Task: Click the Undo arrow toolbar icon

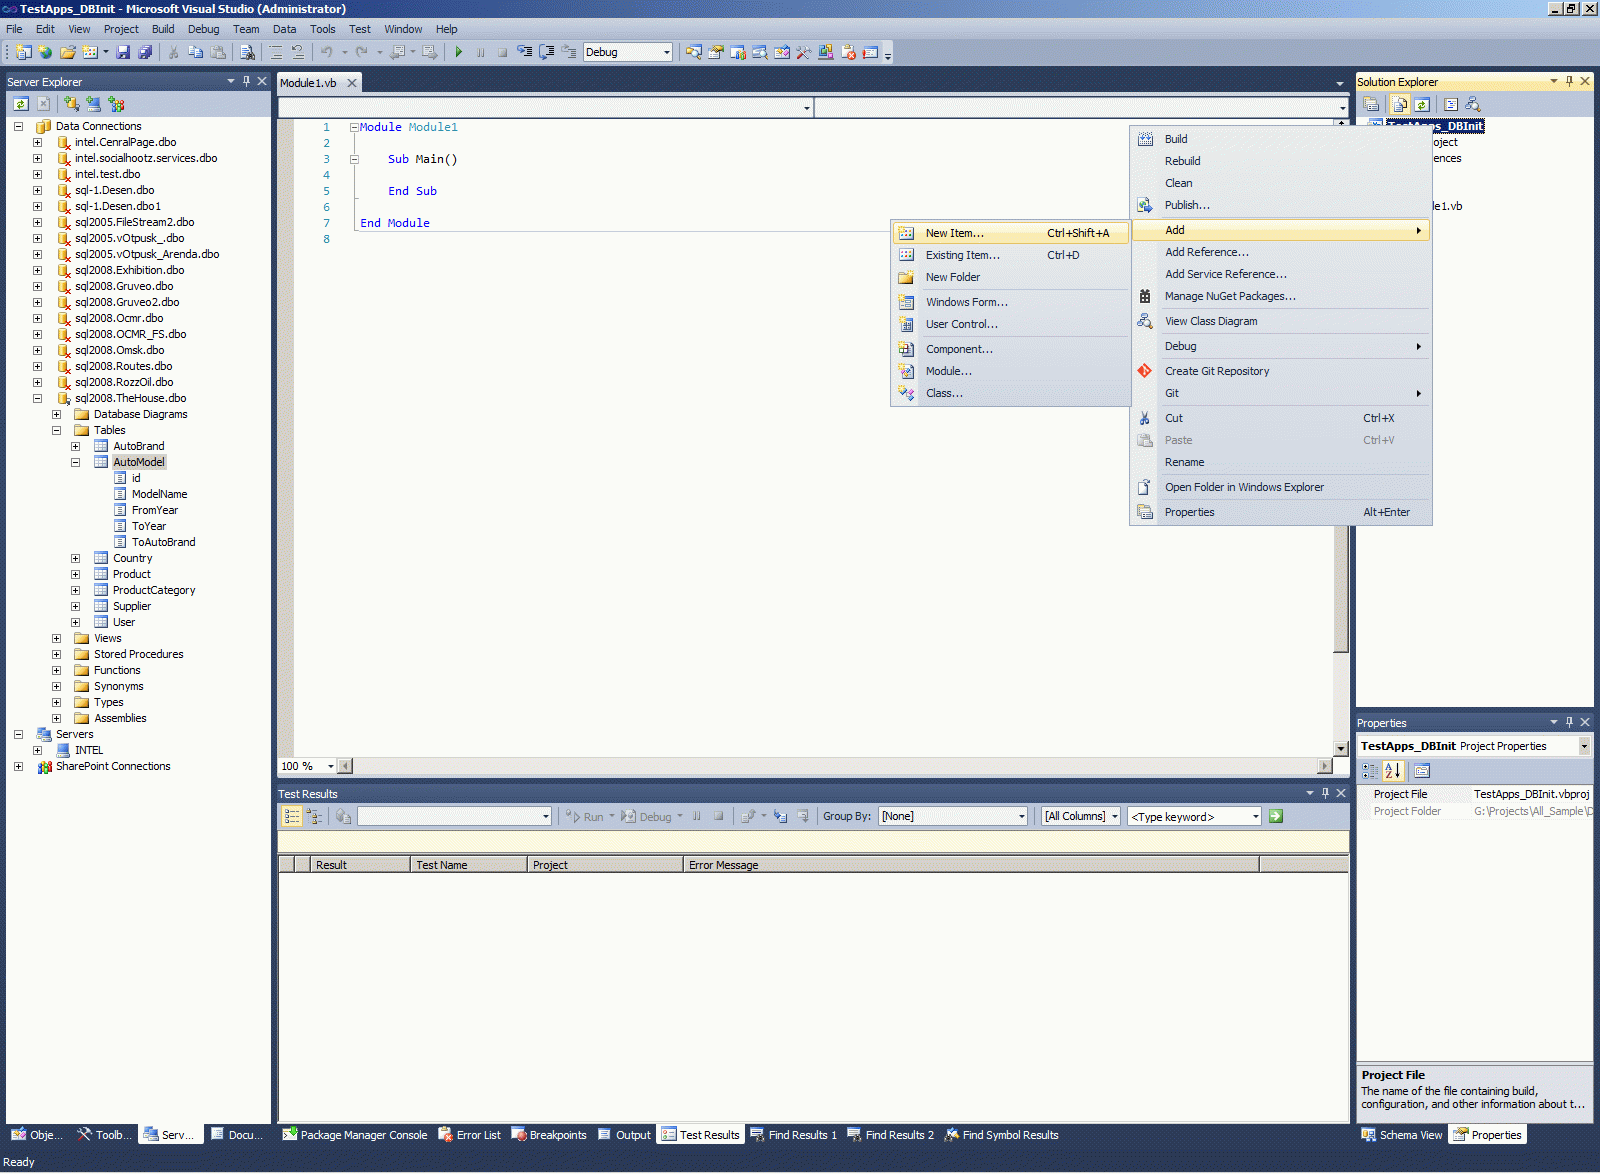Action: pos(327,52)
